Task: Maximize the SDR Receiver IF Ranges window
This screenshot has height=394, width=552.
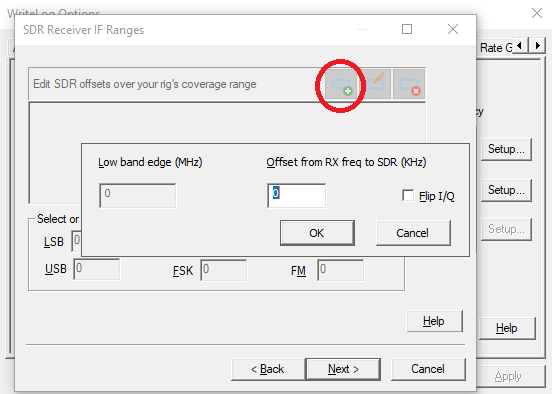Action: pos(407,29)
